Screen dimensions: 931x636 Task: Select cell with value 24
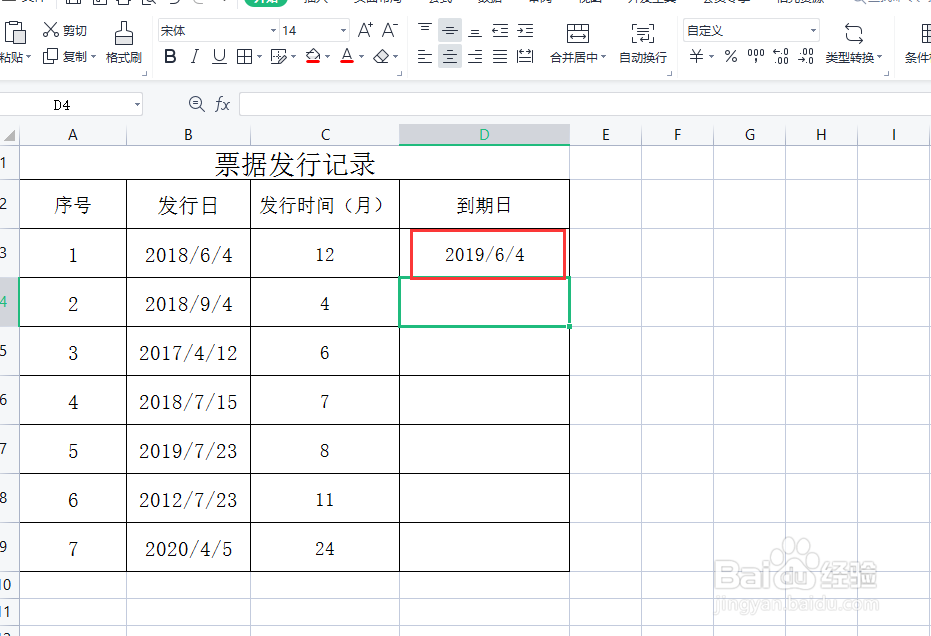[325, 548]
